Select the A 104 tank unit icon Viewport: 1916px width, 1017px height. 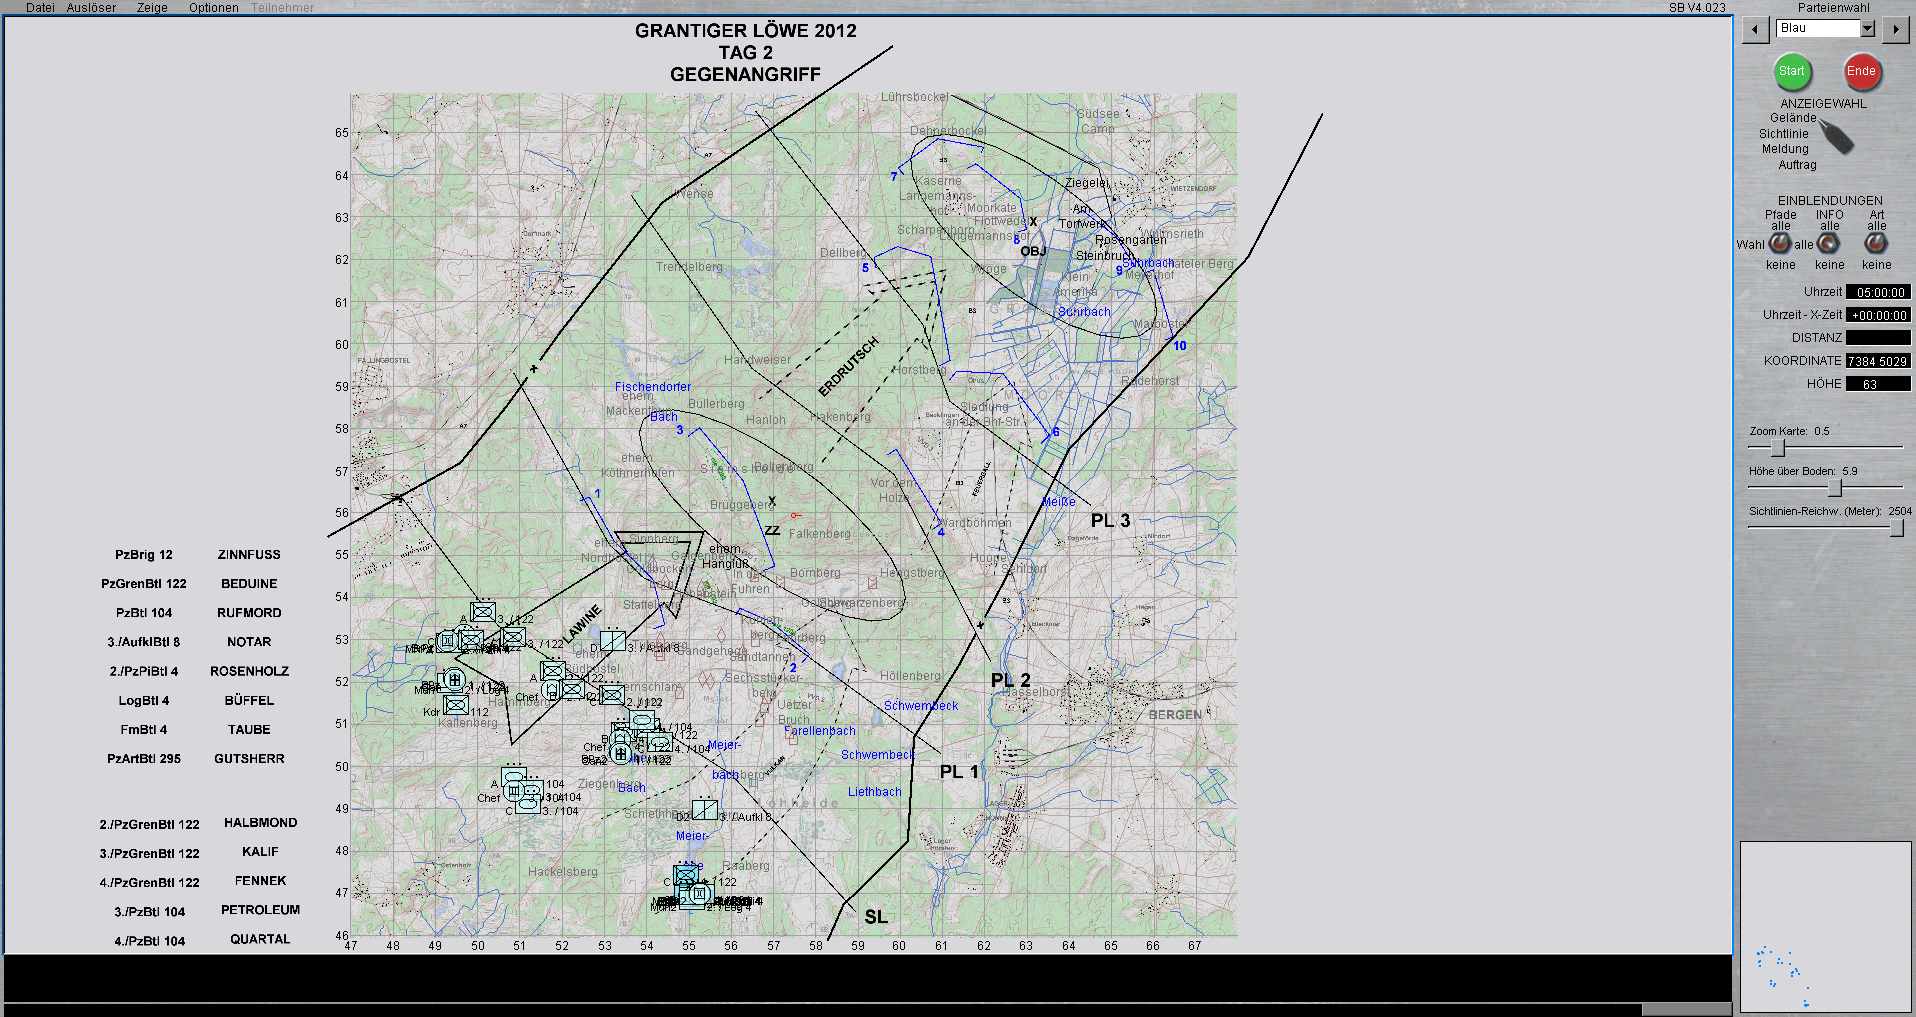[x=514, y=775]
